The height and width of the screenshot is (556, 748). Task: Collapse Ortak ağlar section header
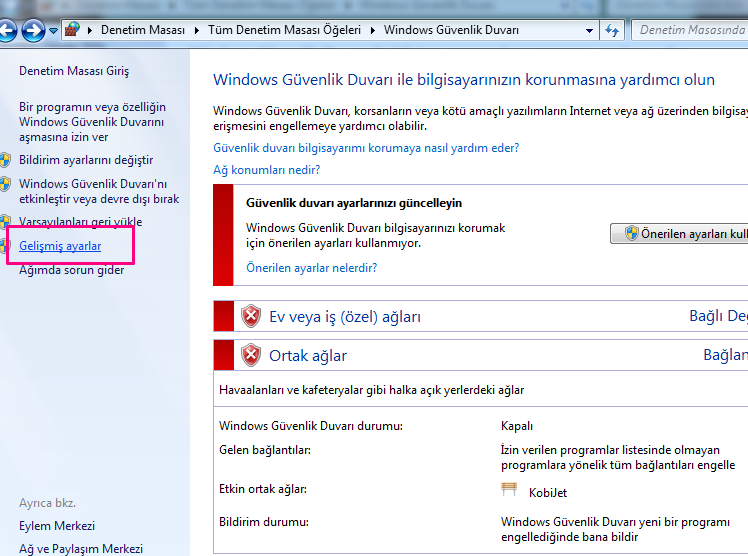click(x=481, y=355)
